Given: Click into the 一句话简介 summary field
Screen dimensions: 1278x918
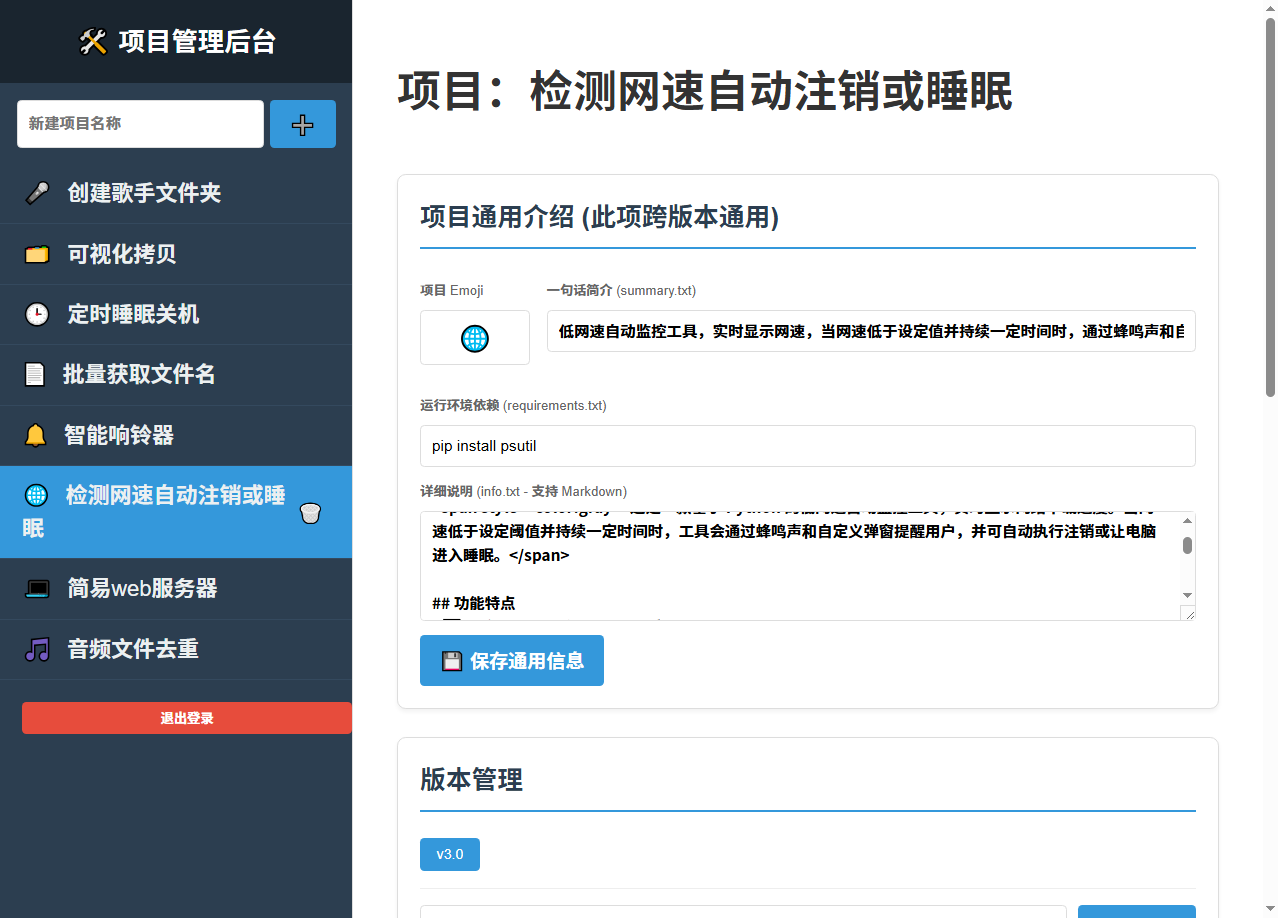Looking at the screenshot, I should click(x=870, y=331).
